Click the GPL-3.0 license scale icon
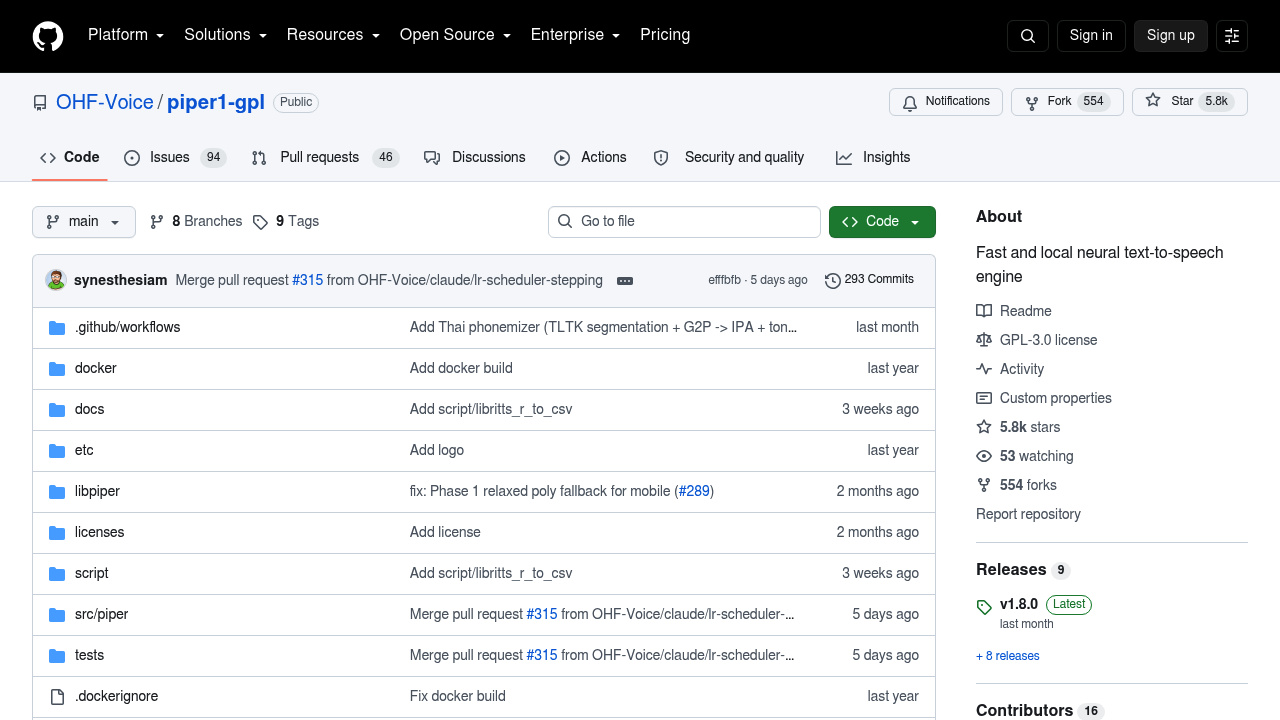This screenshot has width=1280, height=720. click(984, 340)
